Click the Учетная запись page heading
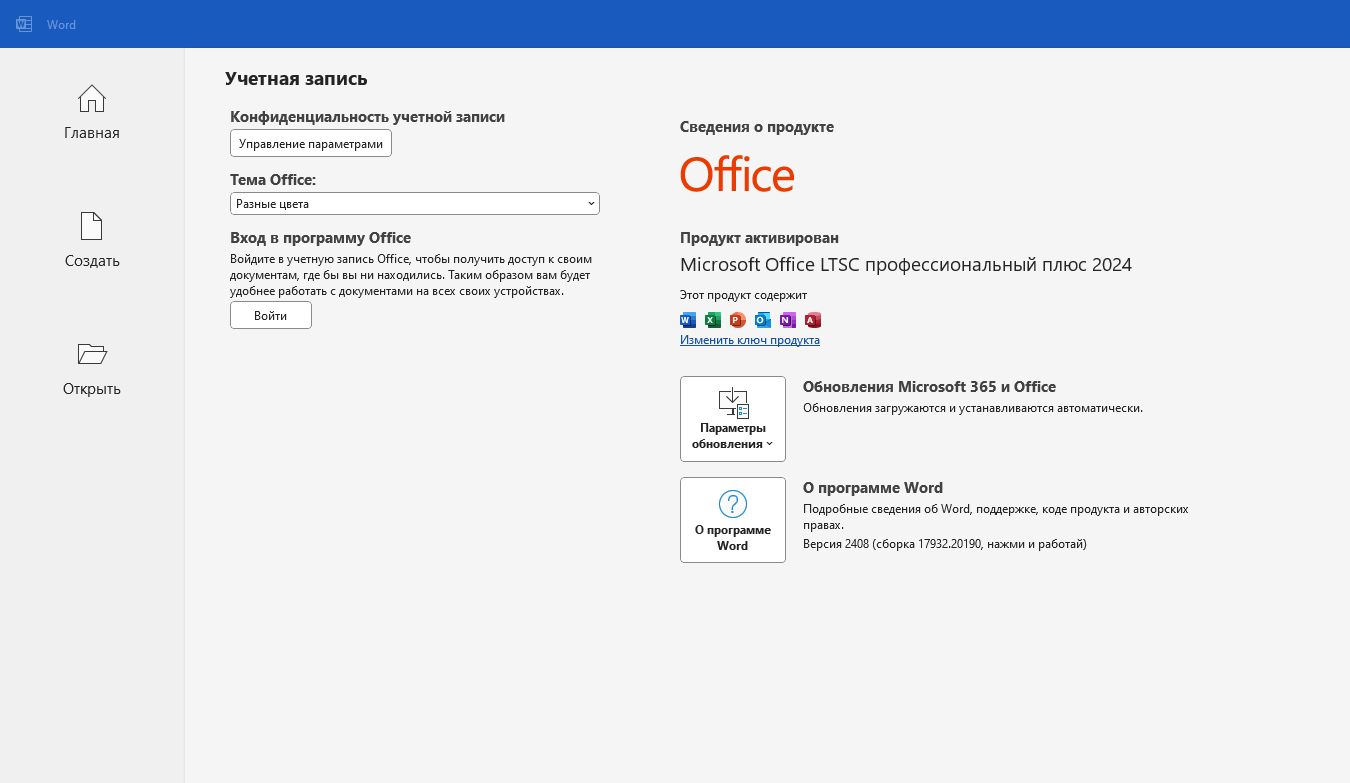Image resolution: width=1350 pixels, height=783 pixels. click(296, 79)
